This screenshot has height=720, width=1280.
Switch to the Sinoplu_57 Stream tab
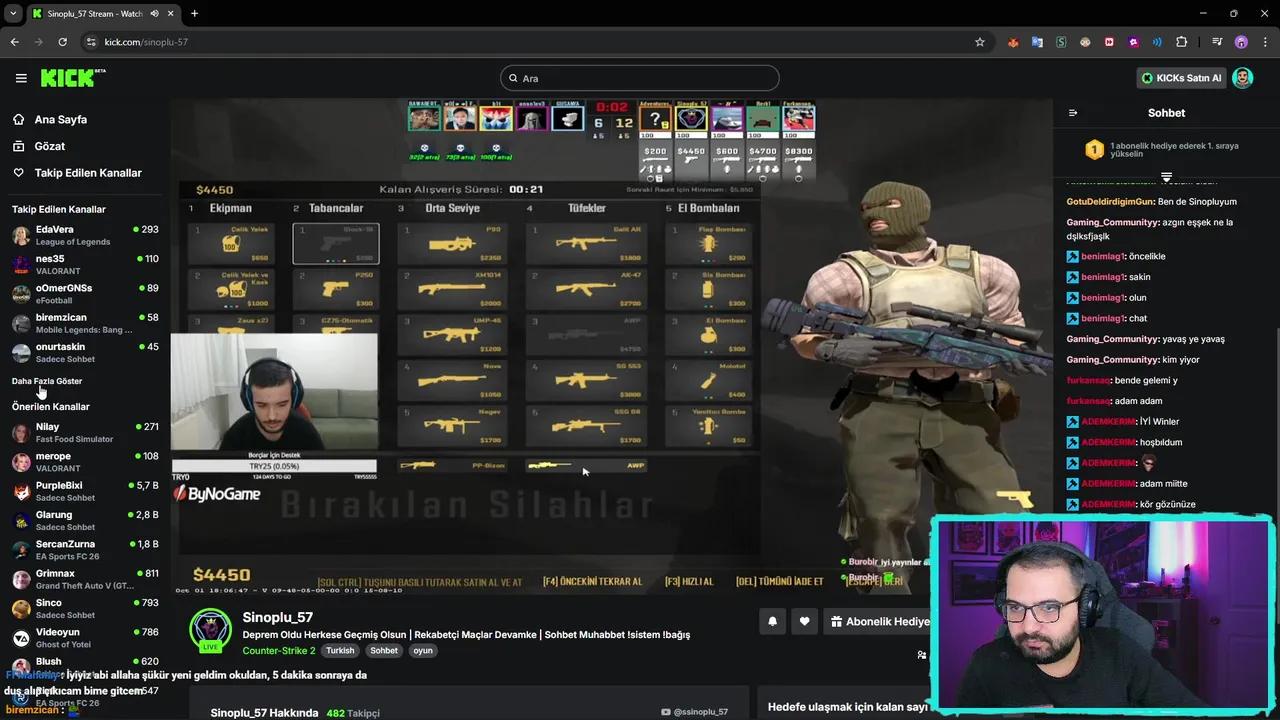click(x=102, y=14)
